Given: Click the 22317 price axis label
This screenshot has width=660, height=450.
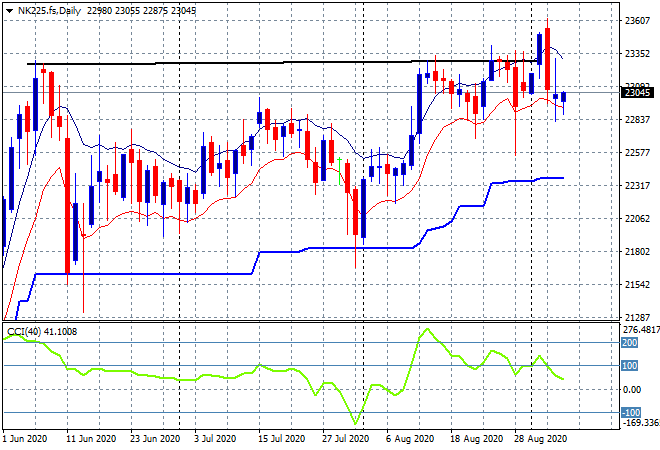Looking at the screenshot, I should click(638, 186).
